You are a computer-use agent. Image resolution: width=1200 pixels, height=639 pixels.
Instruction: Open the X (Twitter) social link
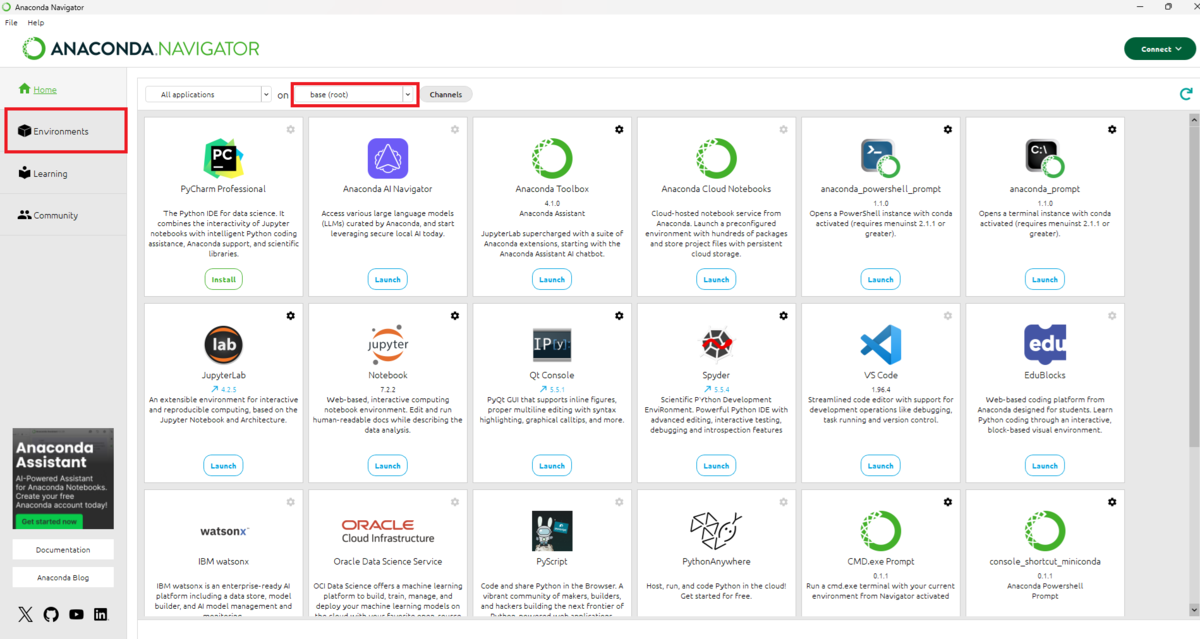click(26, 614)
